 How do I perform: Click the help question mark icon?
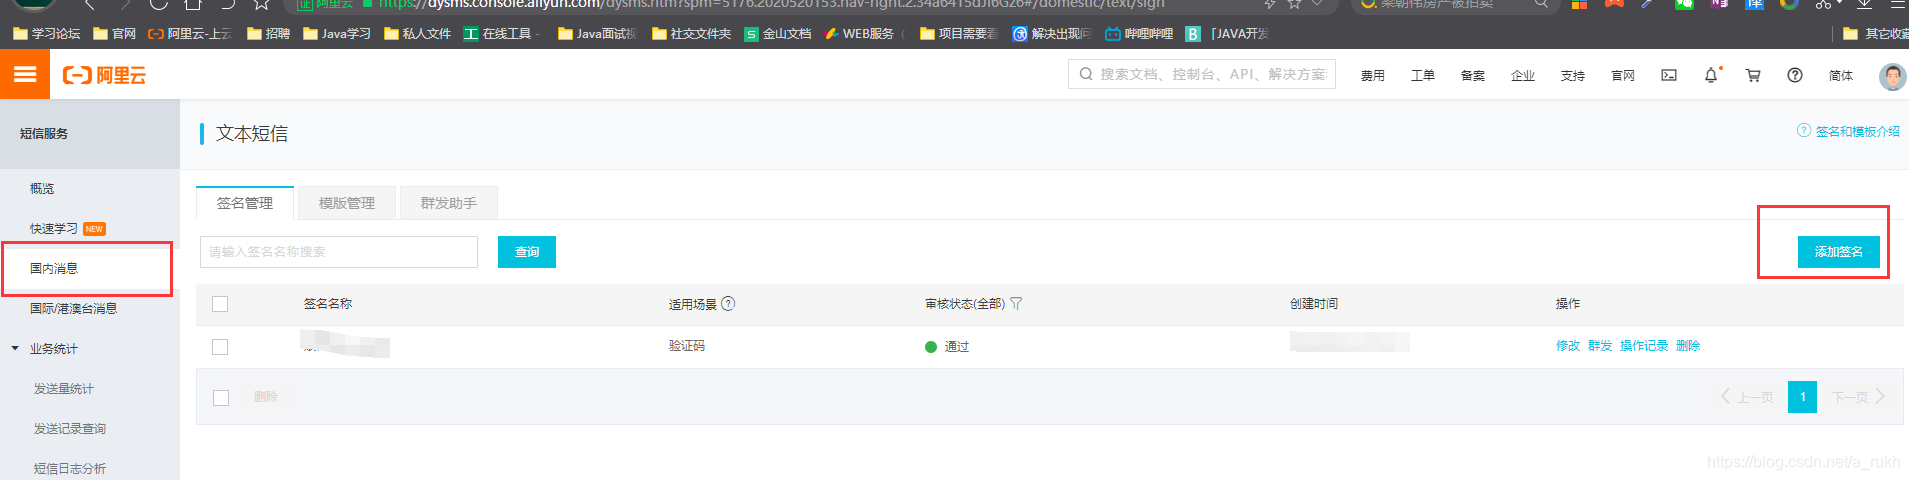click(x=1795, y=75)
